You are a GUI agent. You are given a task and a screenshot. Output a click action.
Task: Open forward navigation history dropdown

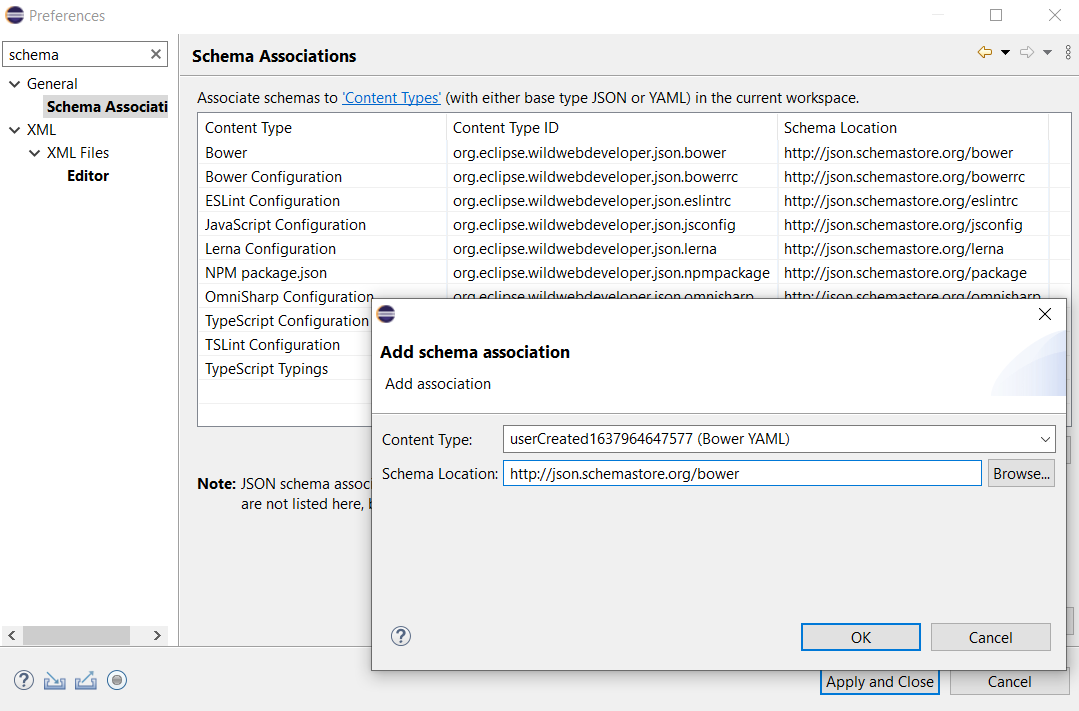click(x=1047, y=52)
